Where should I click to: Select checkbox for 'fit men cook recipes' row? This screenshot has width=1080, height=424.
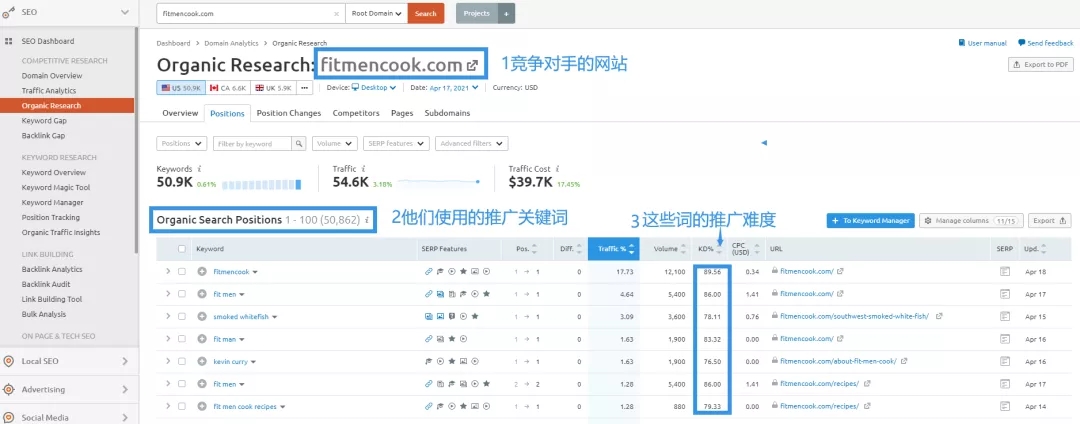(x=181, y=406)
